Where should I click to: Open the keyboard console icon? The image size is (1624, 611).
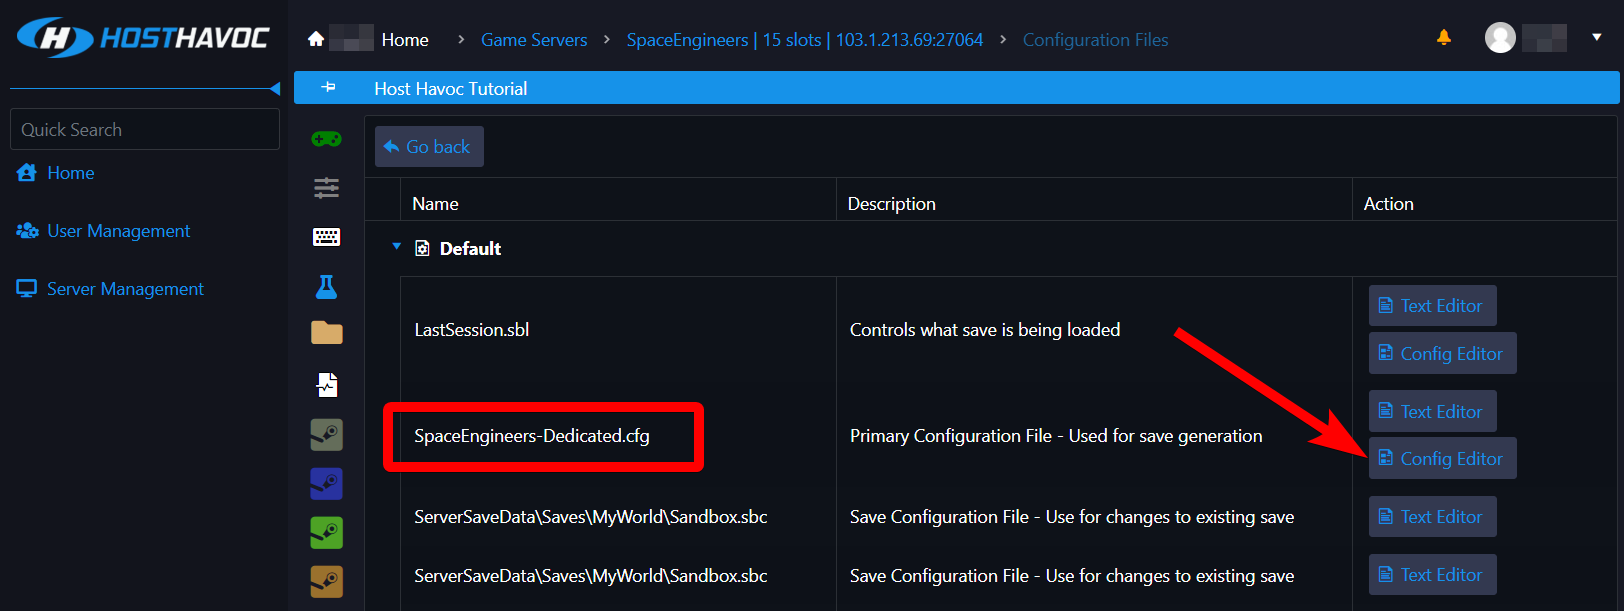327,237
